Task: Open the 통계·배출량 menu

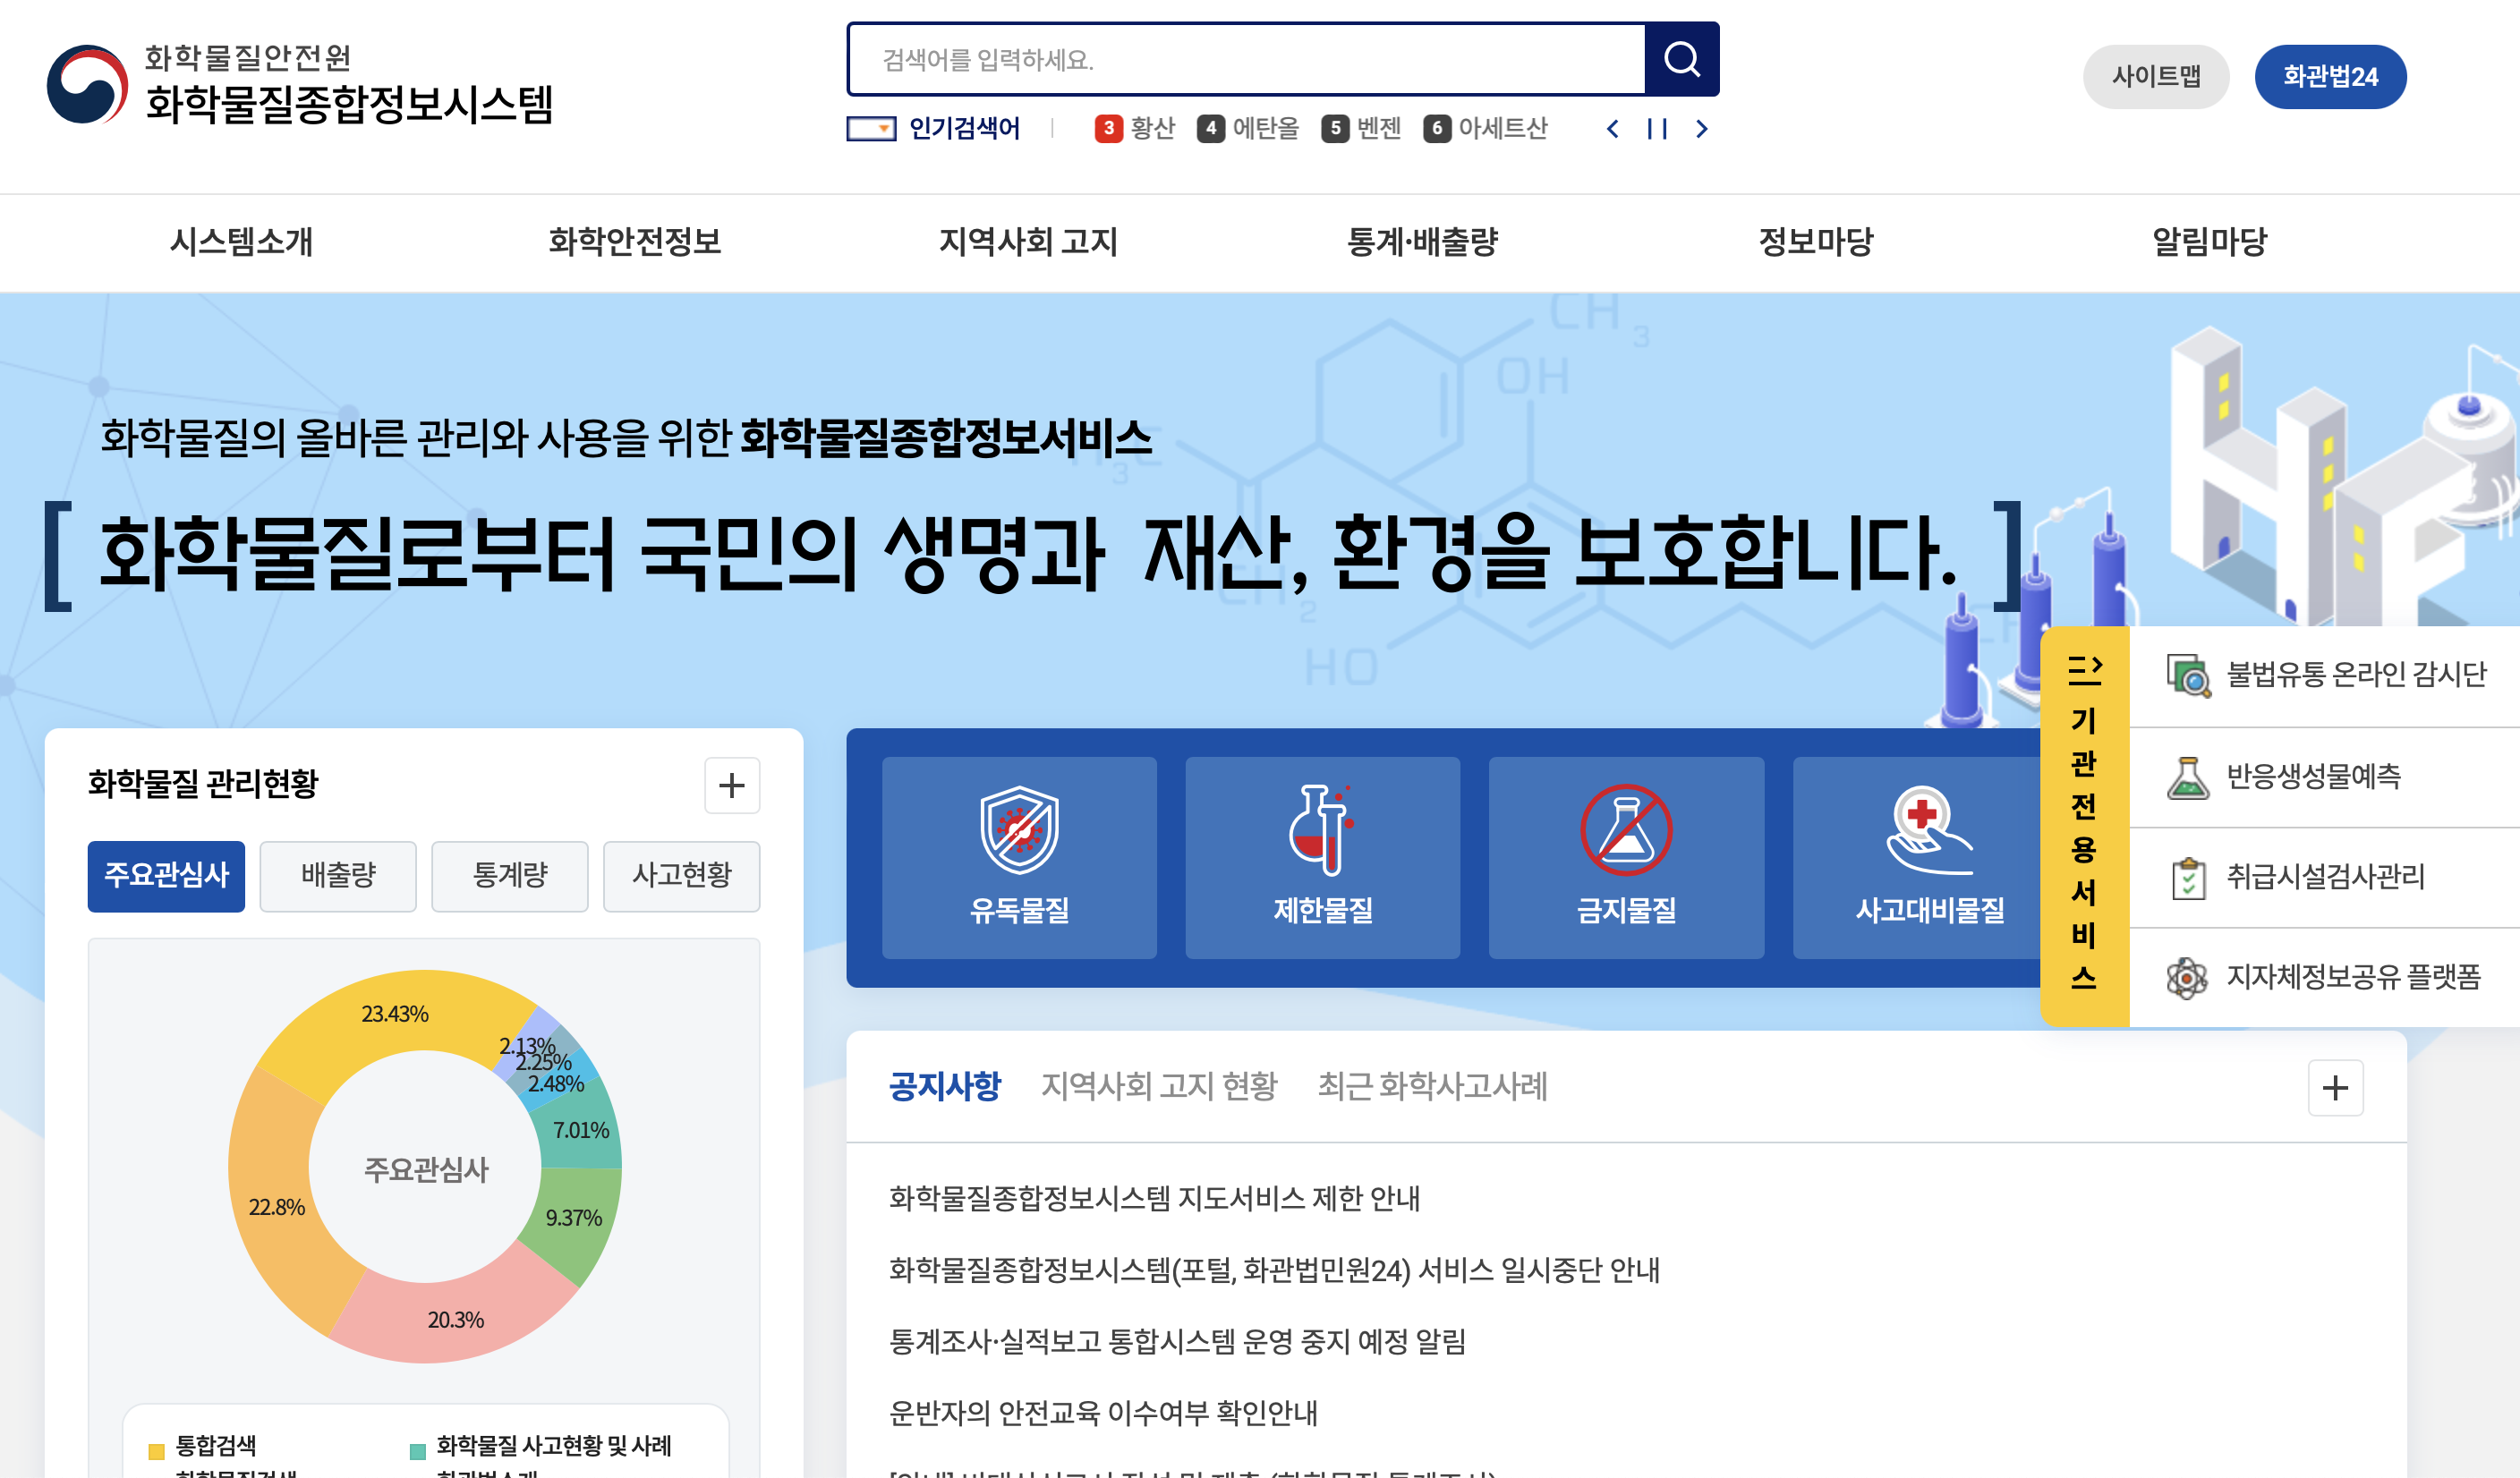Action: tap(1422, 242)
